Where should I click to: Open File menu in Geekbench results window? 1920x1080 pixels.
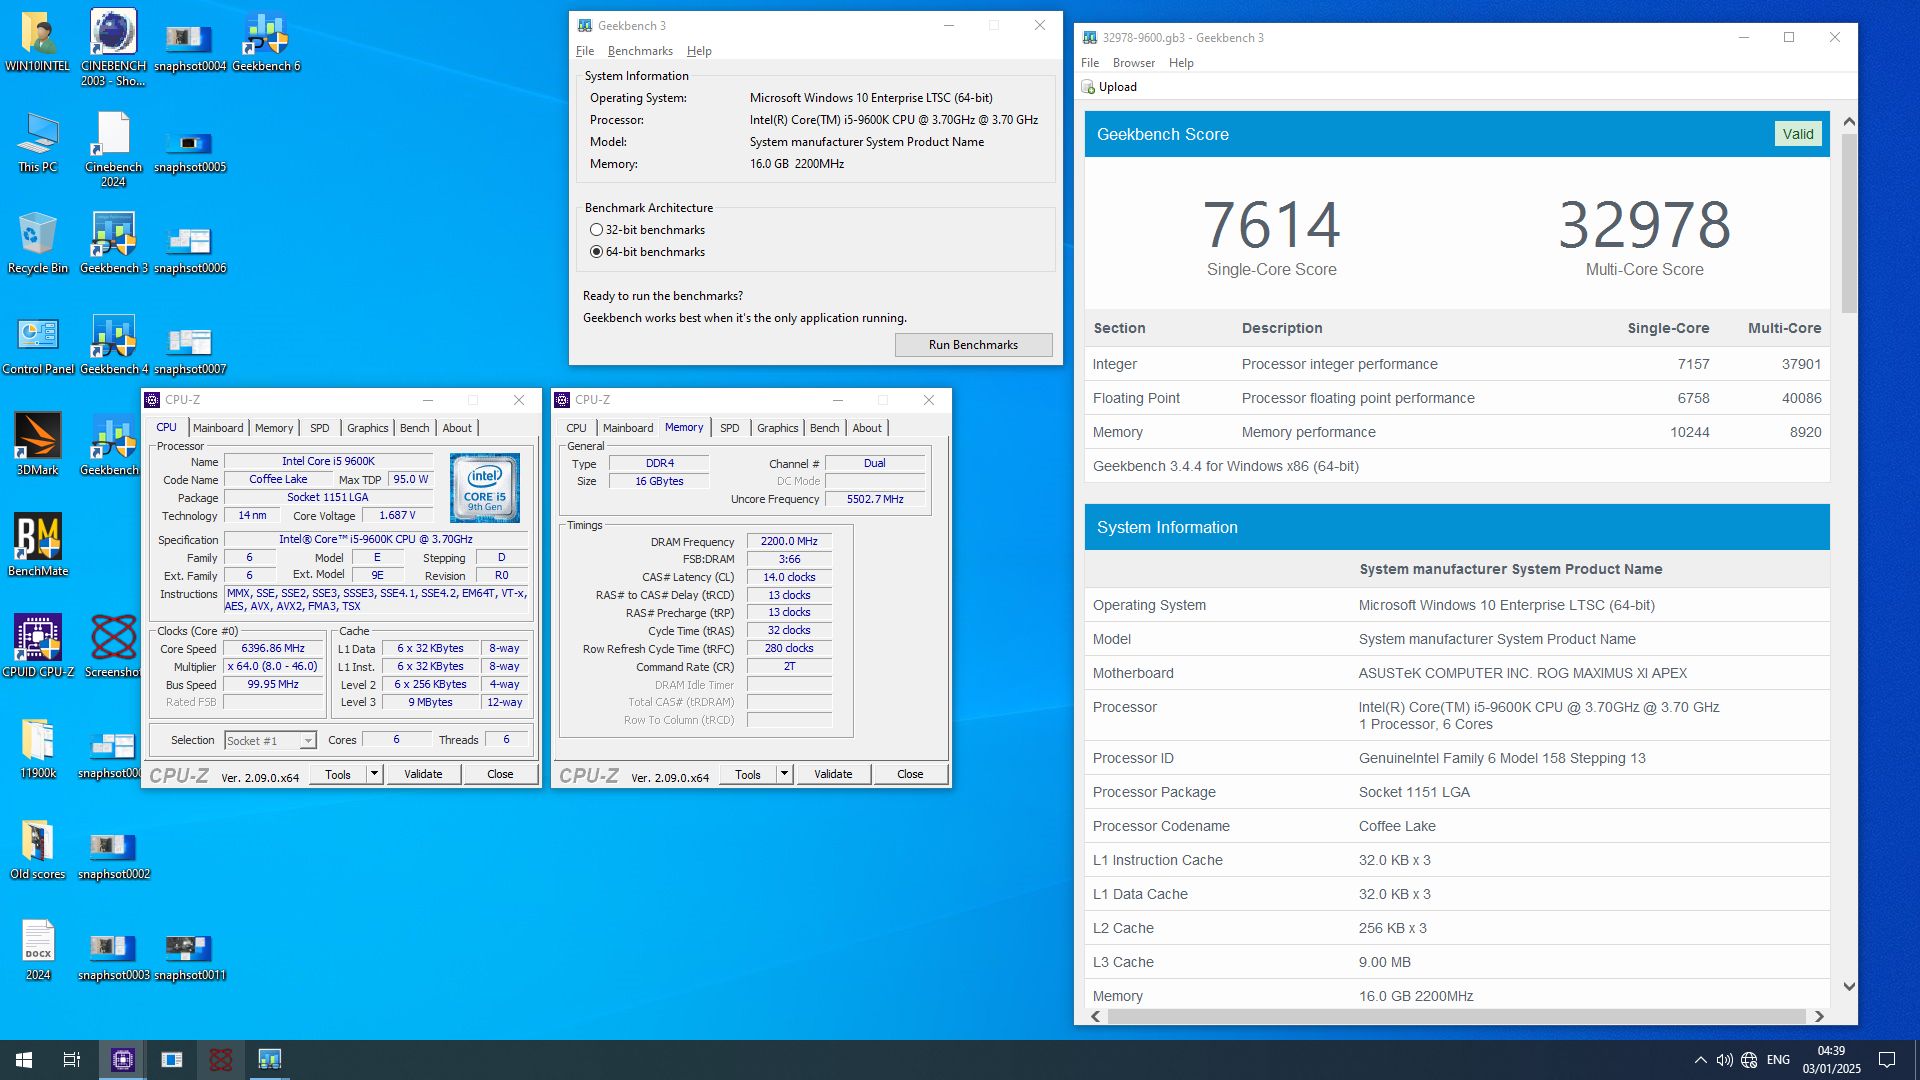pyautogui.click(x=1090, y=63)
